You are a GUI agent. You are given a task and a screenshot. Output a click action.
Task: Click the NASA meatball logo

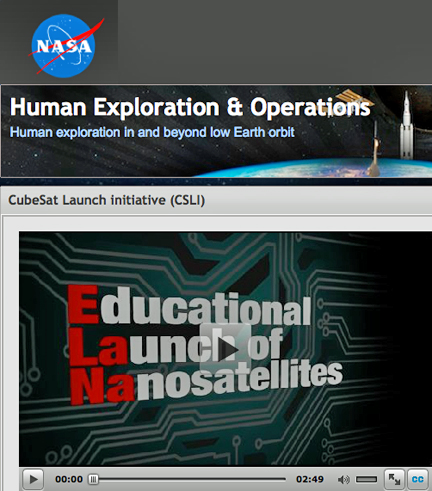coord(64,46)
